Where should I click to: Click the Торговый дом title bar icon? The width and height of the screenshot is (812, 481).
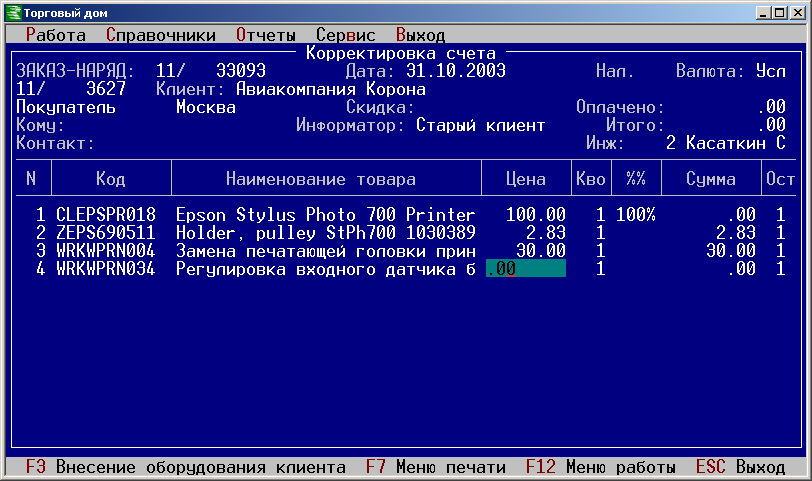pyautogui.click(x=13, y=13)
